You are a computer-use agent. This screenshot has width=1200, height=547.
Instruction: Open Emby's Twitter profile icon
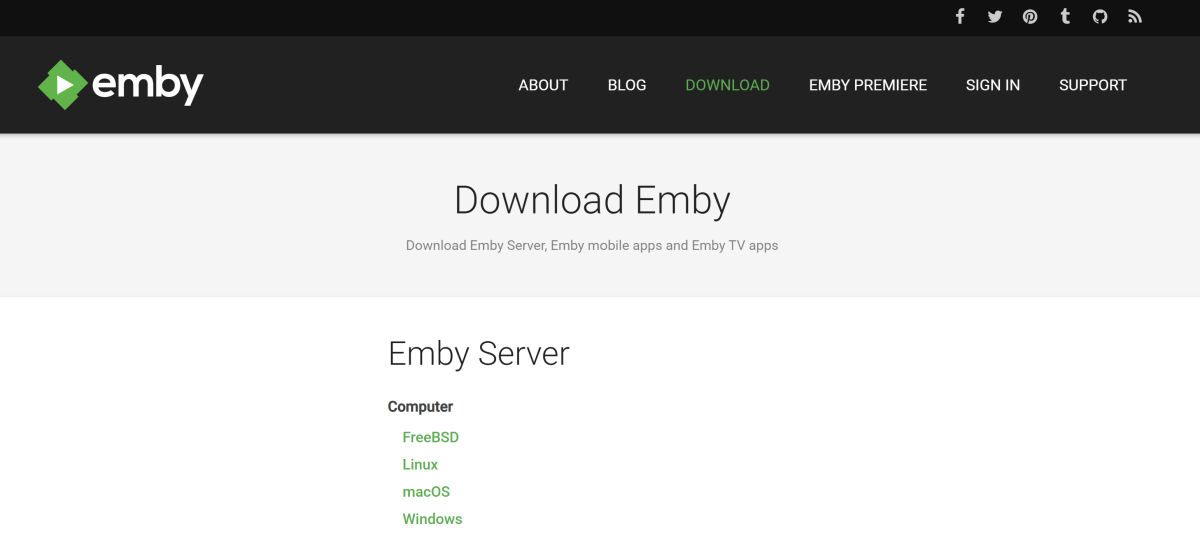tap(995, 17)
